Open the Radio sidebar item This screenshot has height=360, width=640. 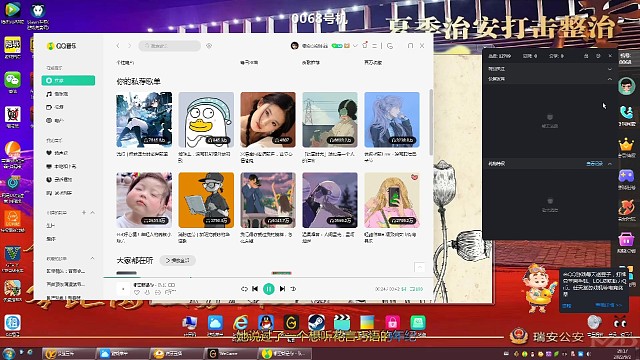68,120
